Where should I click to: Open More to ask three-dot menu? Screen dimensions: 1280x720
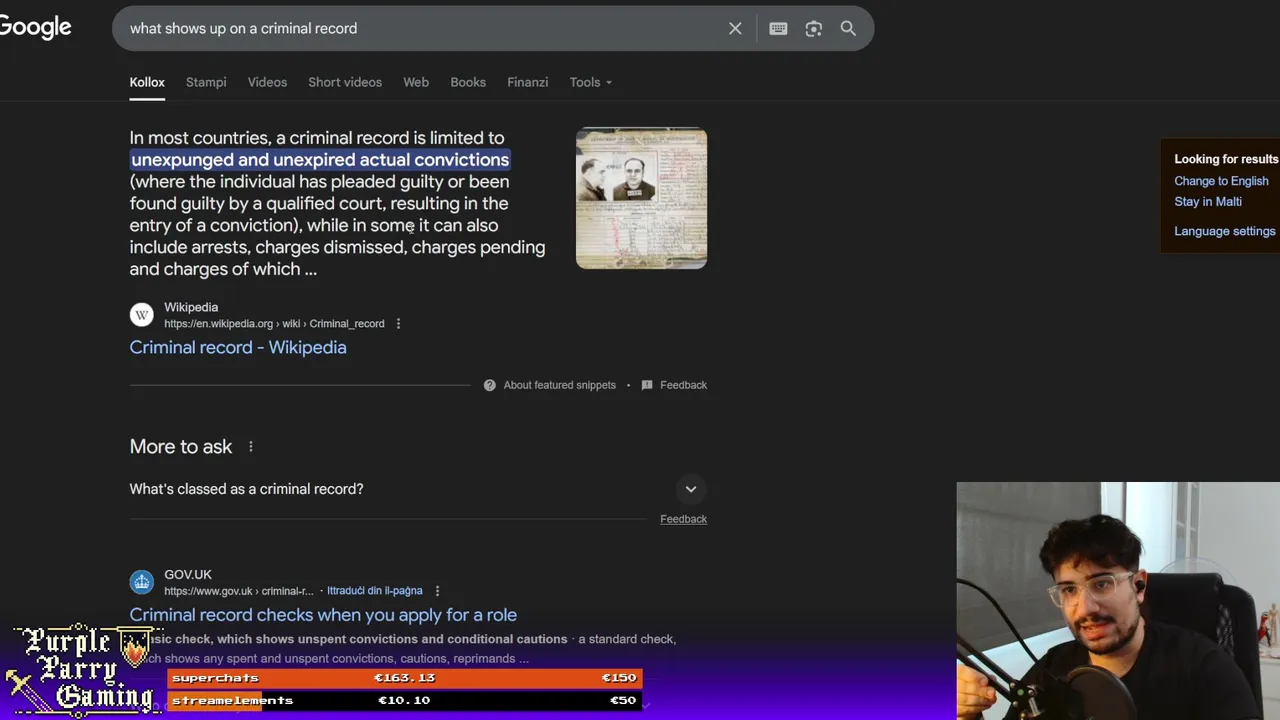coord(251,447)
